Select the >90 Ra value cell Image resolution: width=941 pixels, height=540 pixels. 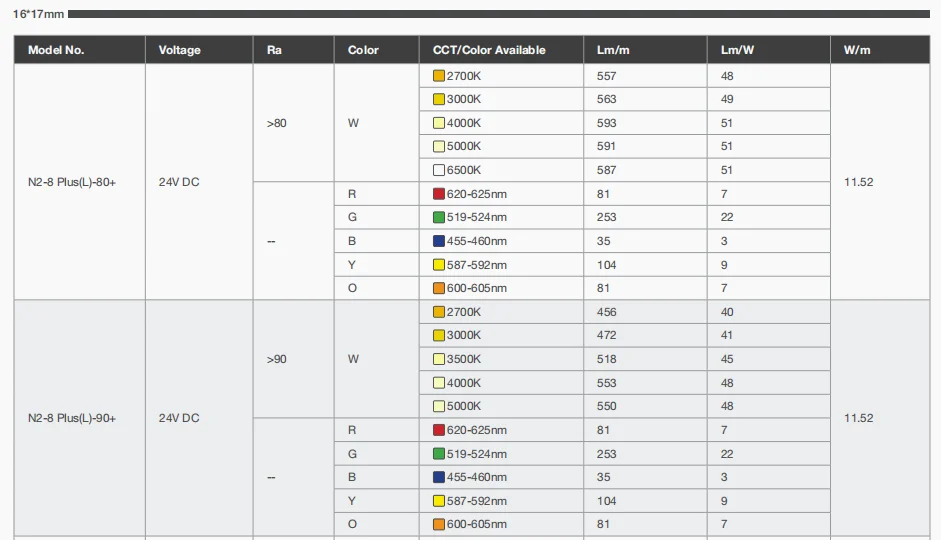(x=277, y=359)
